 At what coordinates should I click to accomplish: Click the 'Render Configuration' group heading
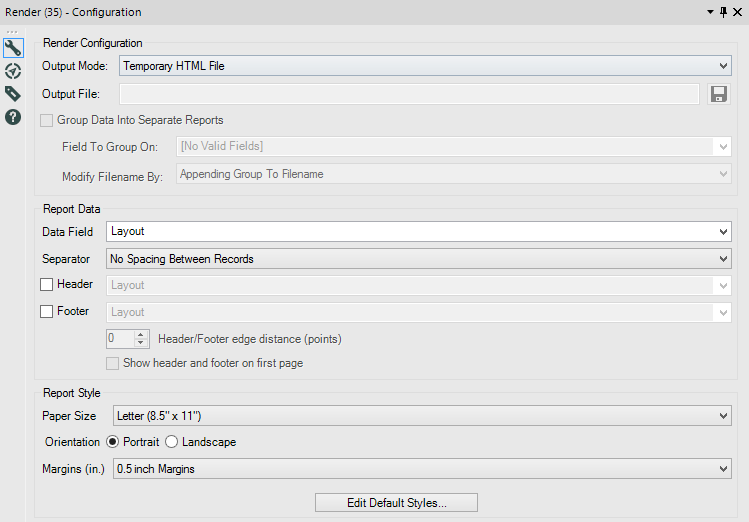(93, 43)
